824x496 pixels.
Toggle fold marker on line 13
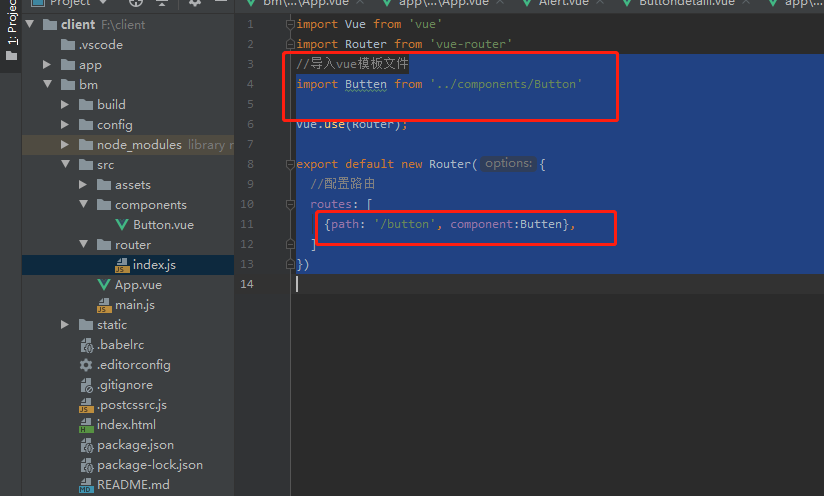[290, 264]
